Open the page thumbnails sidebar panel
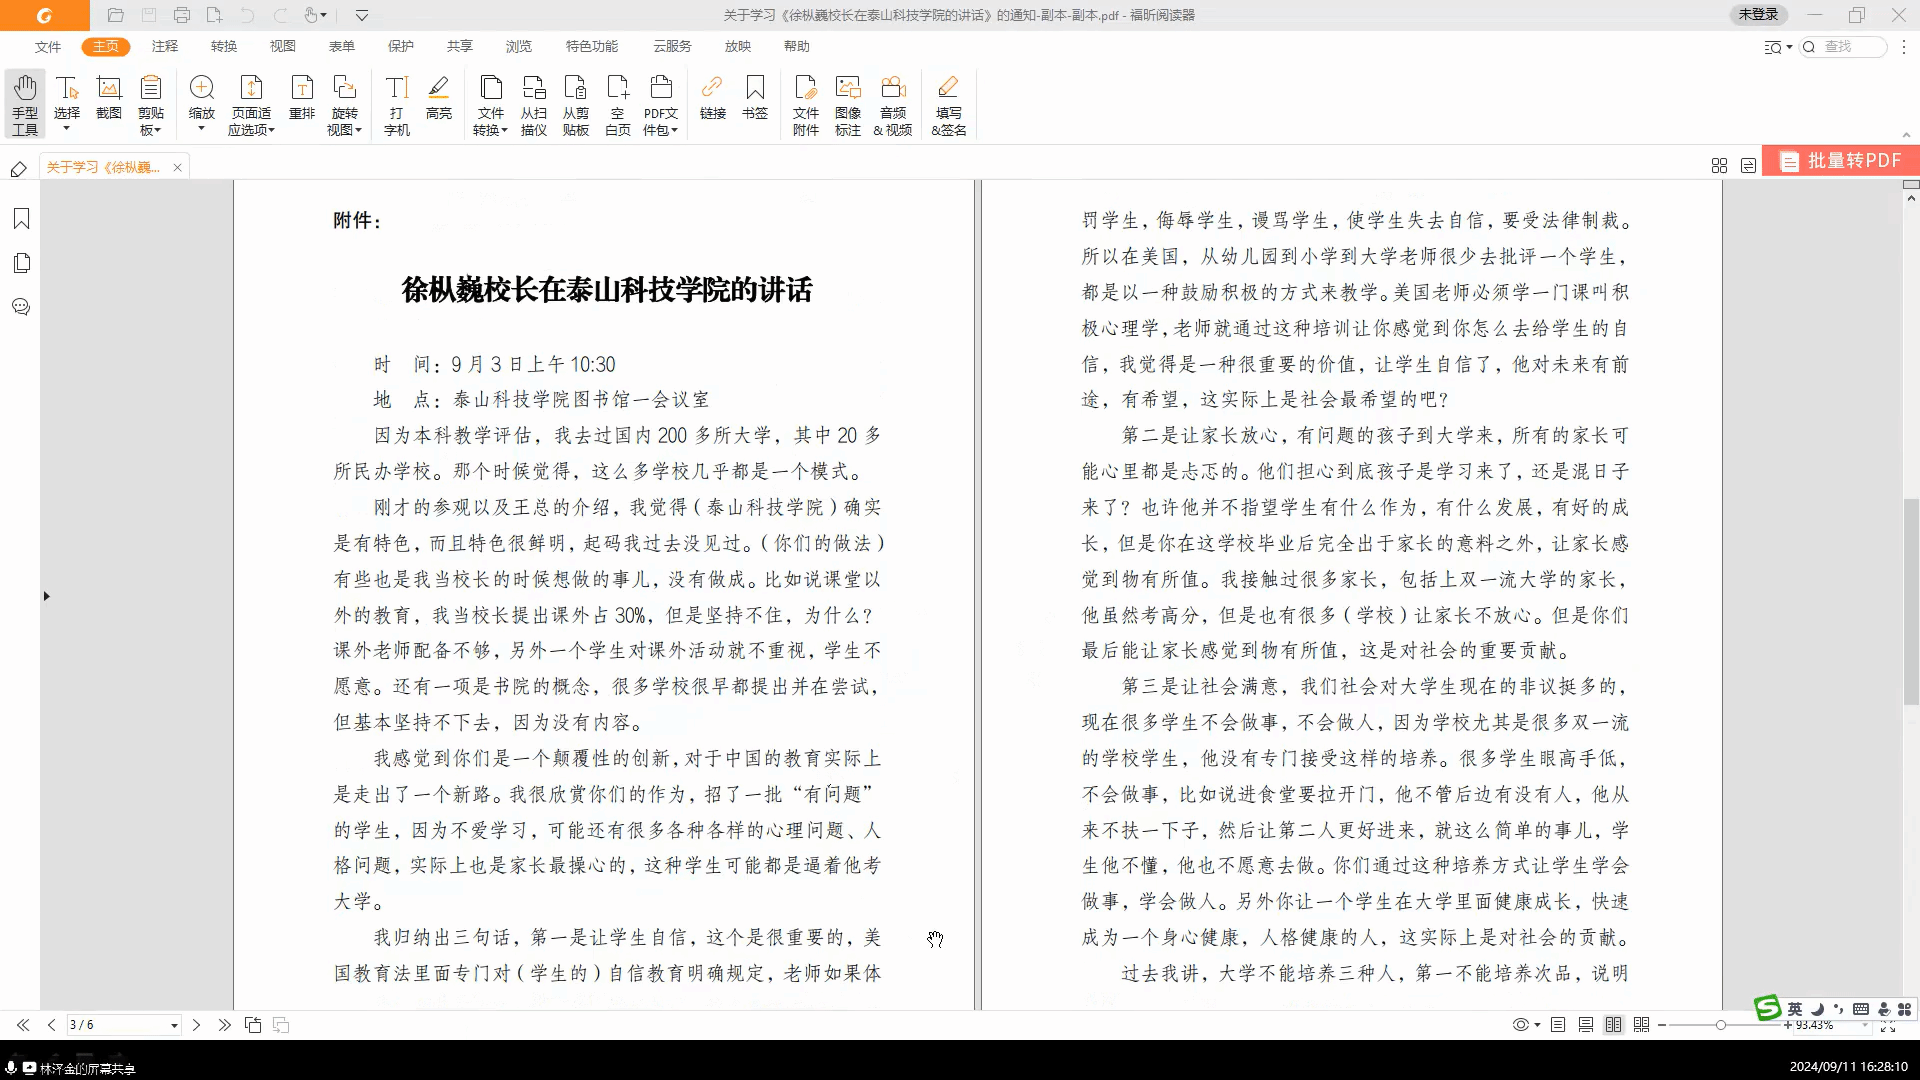Screen dimensions: 1920x1080 21,263
